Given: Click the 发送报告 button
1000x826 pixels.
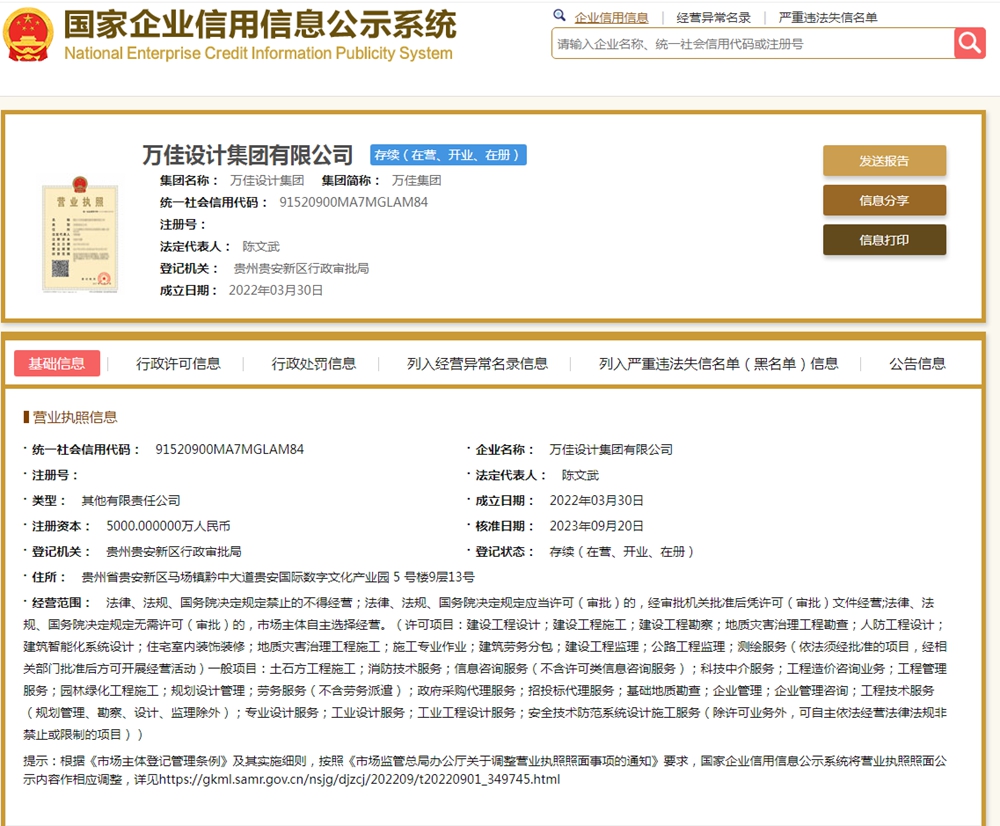Looking at the screenshot, I should [884, 161].
